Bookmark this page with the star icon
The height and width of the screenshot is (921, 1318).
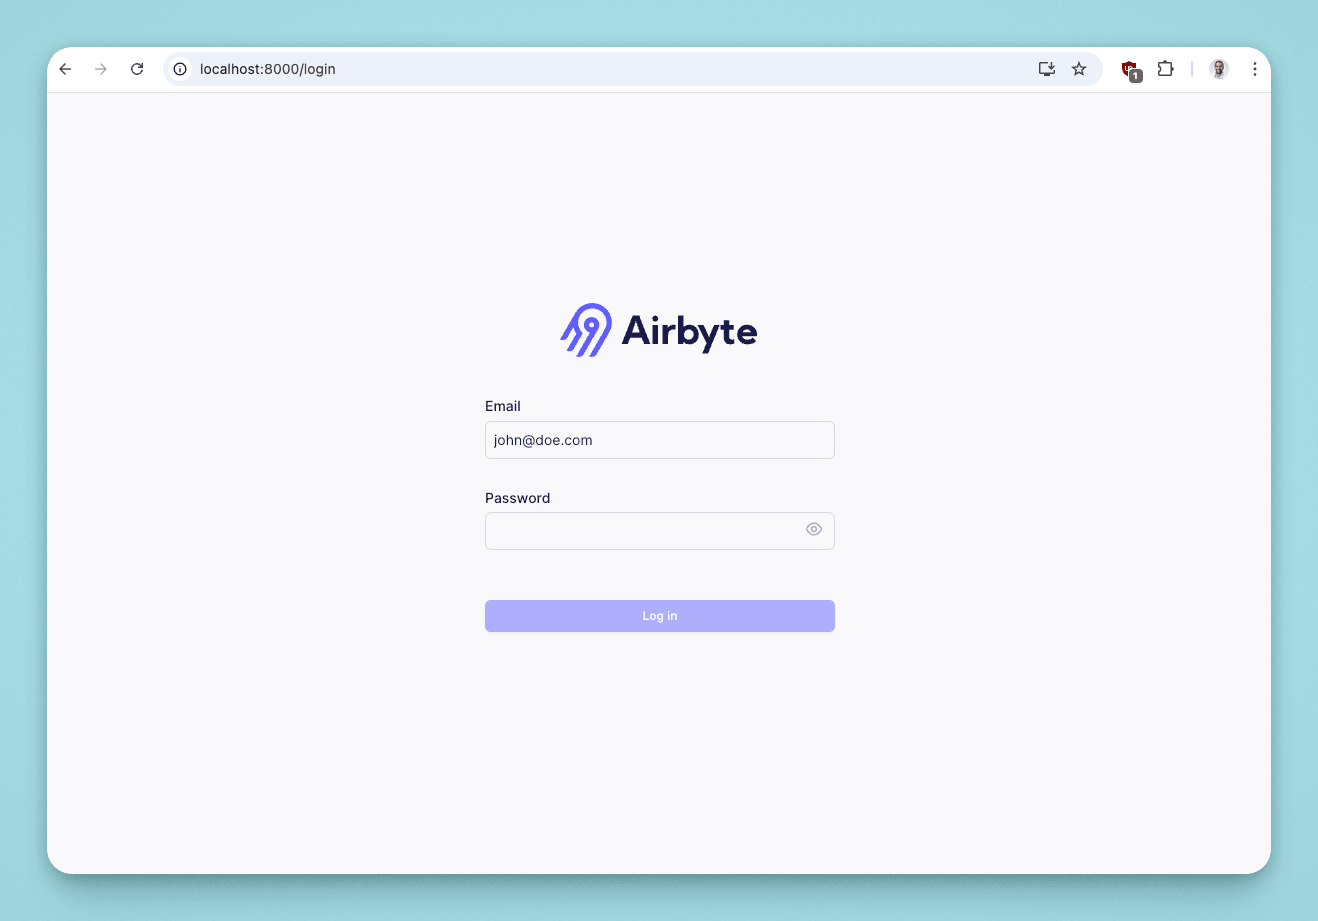coord(1079,69)
